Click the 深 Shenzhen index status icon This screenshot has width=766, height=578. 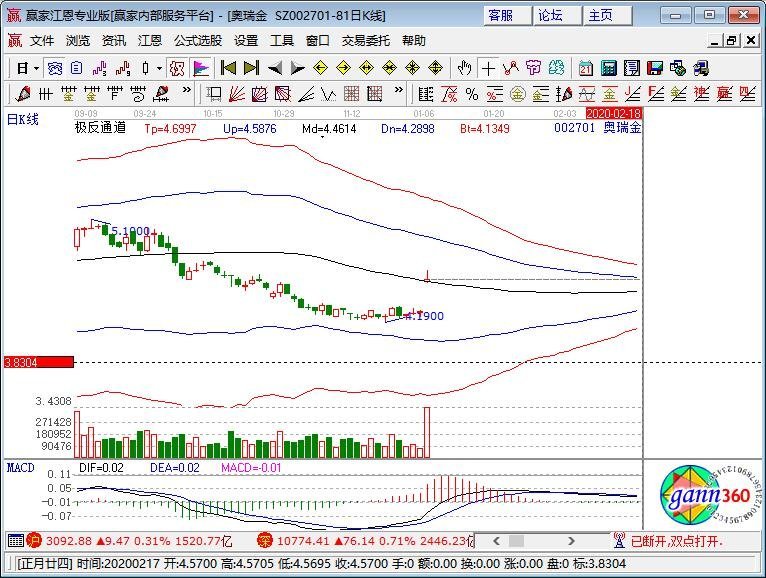265,541
